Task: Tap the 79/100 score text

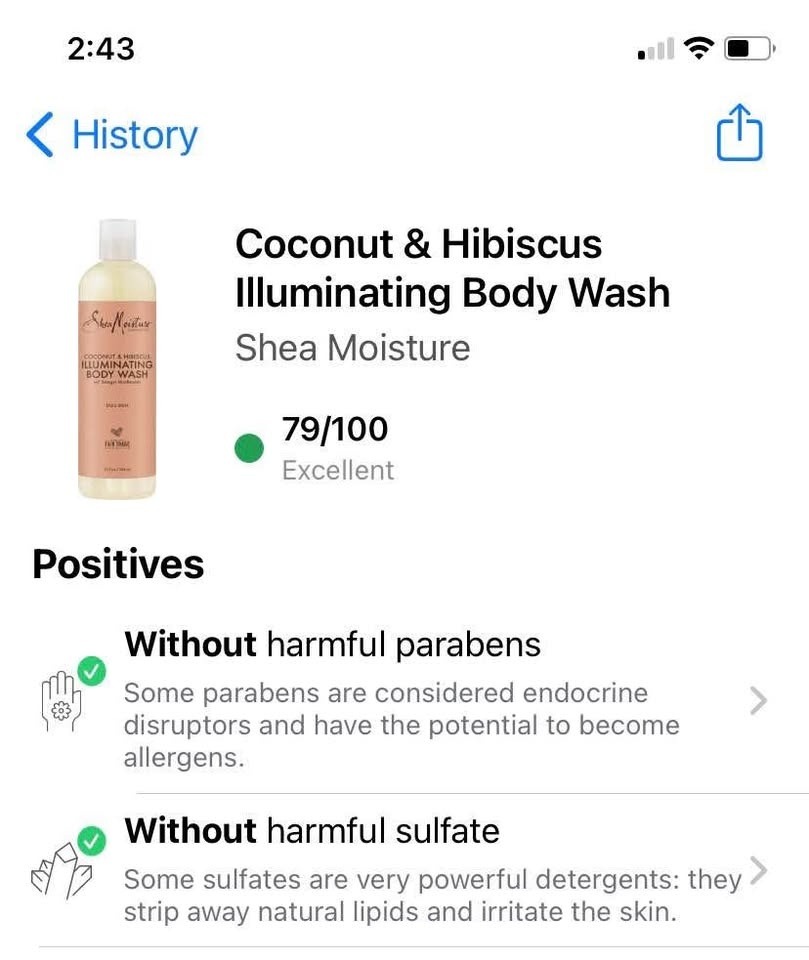Action: point(334,430)
